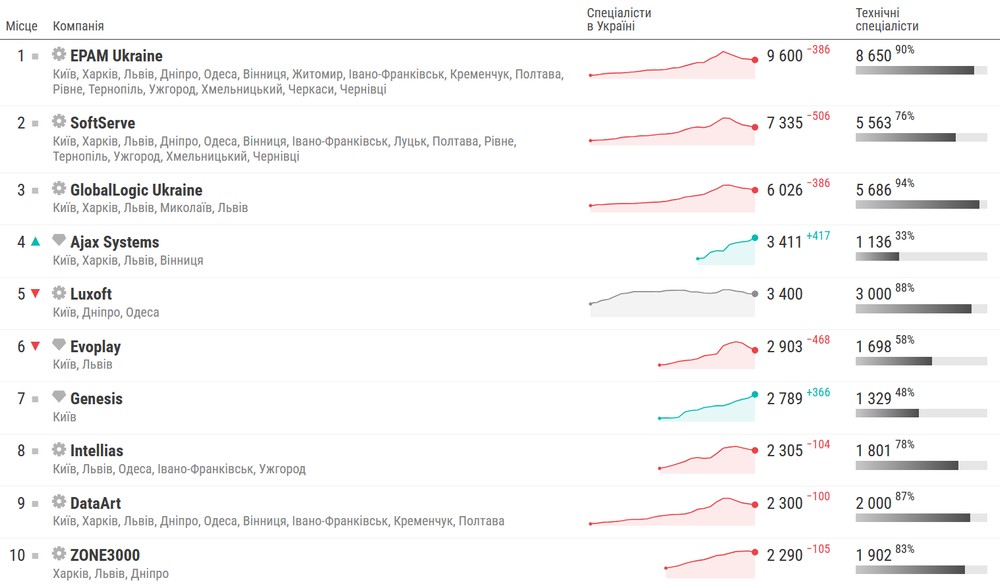Click the diamond icon next to Evoplay
The image size is (1000, 588).
coord(59,345)
